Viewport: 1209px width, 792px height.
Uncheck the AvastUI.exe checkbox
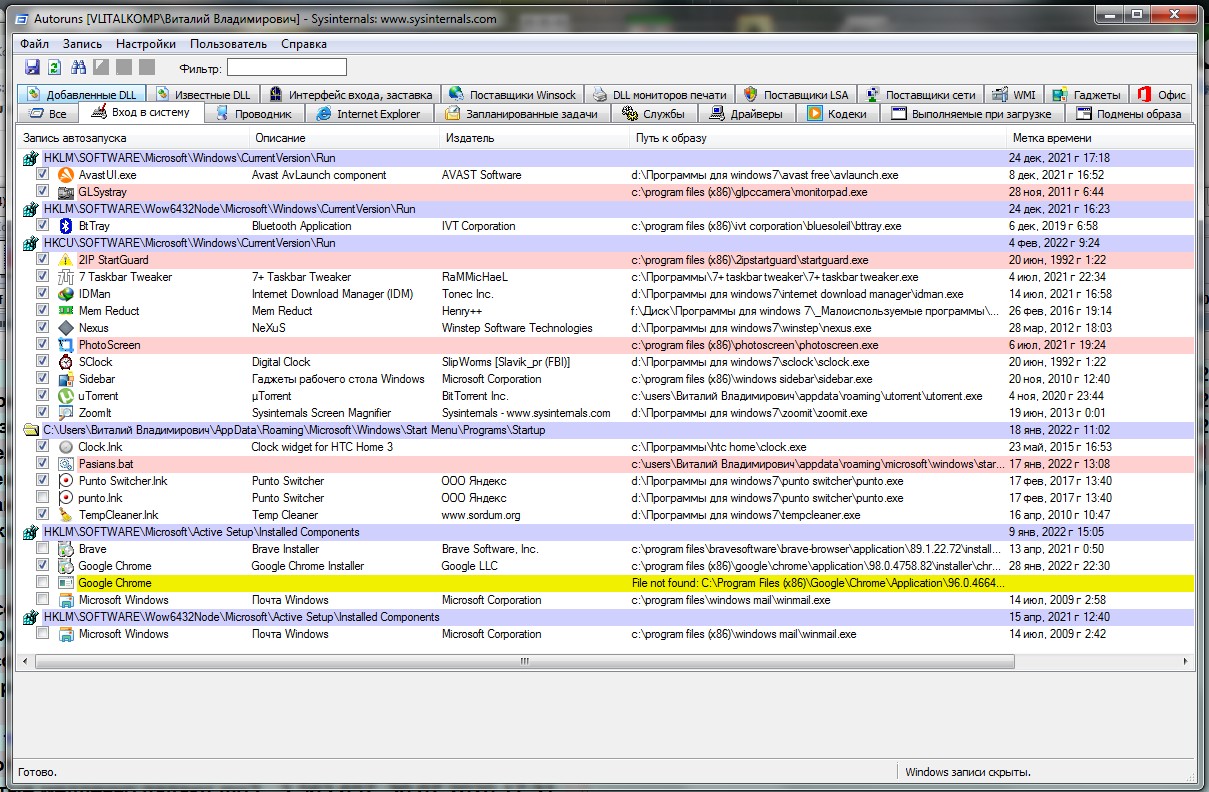click(43, 175)
